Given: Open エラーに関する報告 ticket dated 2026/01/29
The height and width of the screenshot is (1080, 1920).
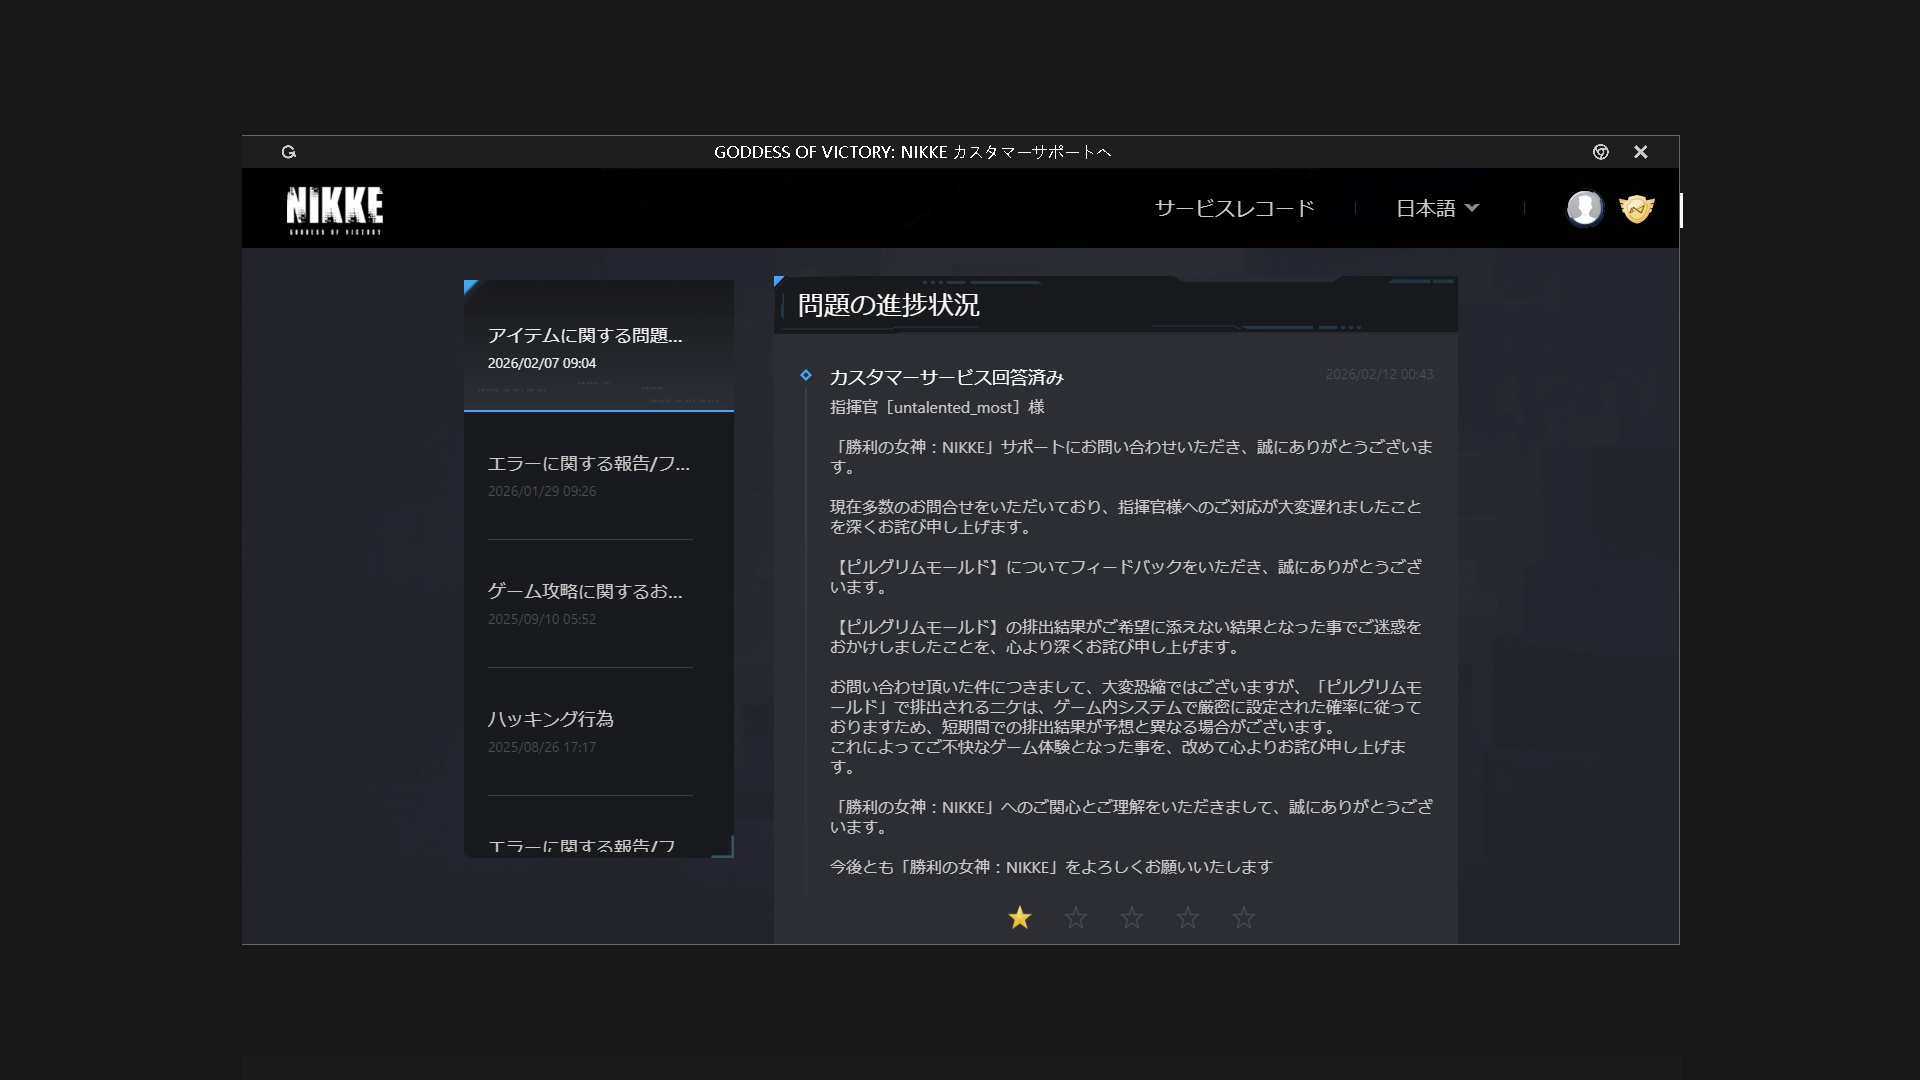Looking at the screenshot, I should coord(590,475).
